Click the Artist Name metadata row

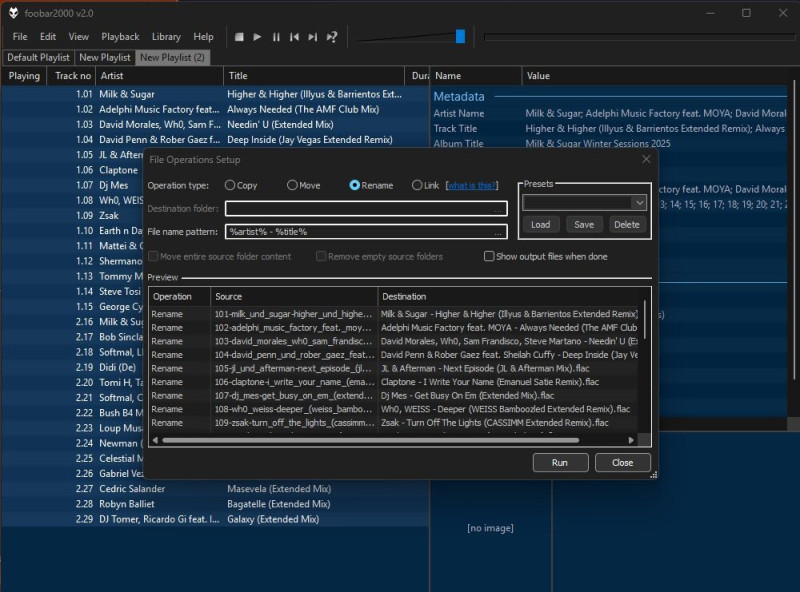point(610,113)
